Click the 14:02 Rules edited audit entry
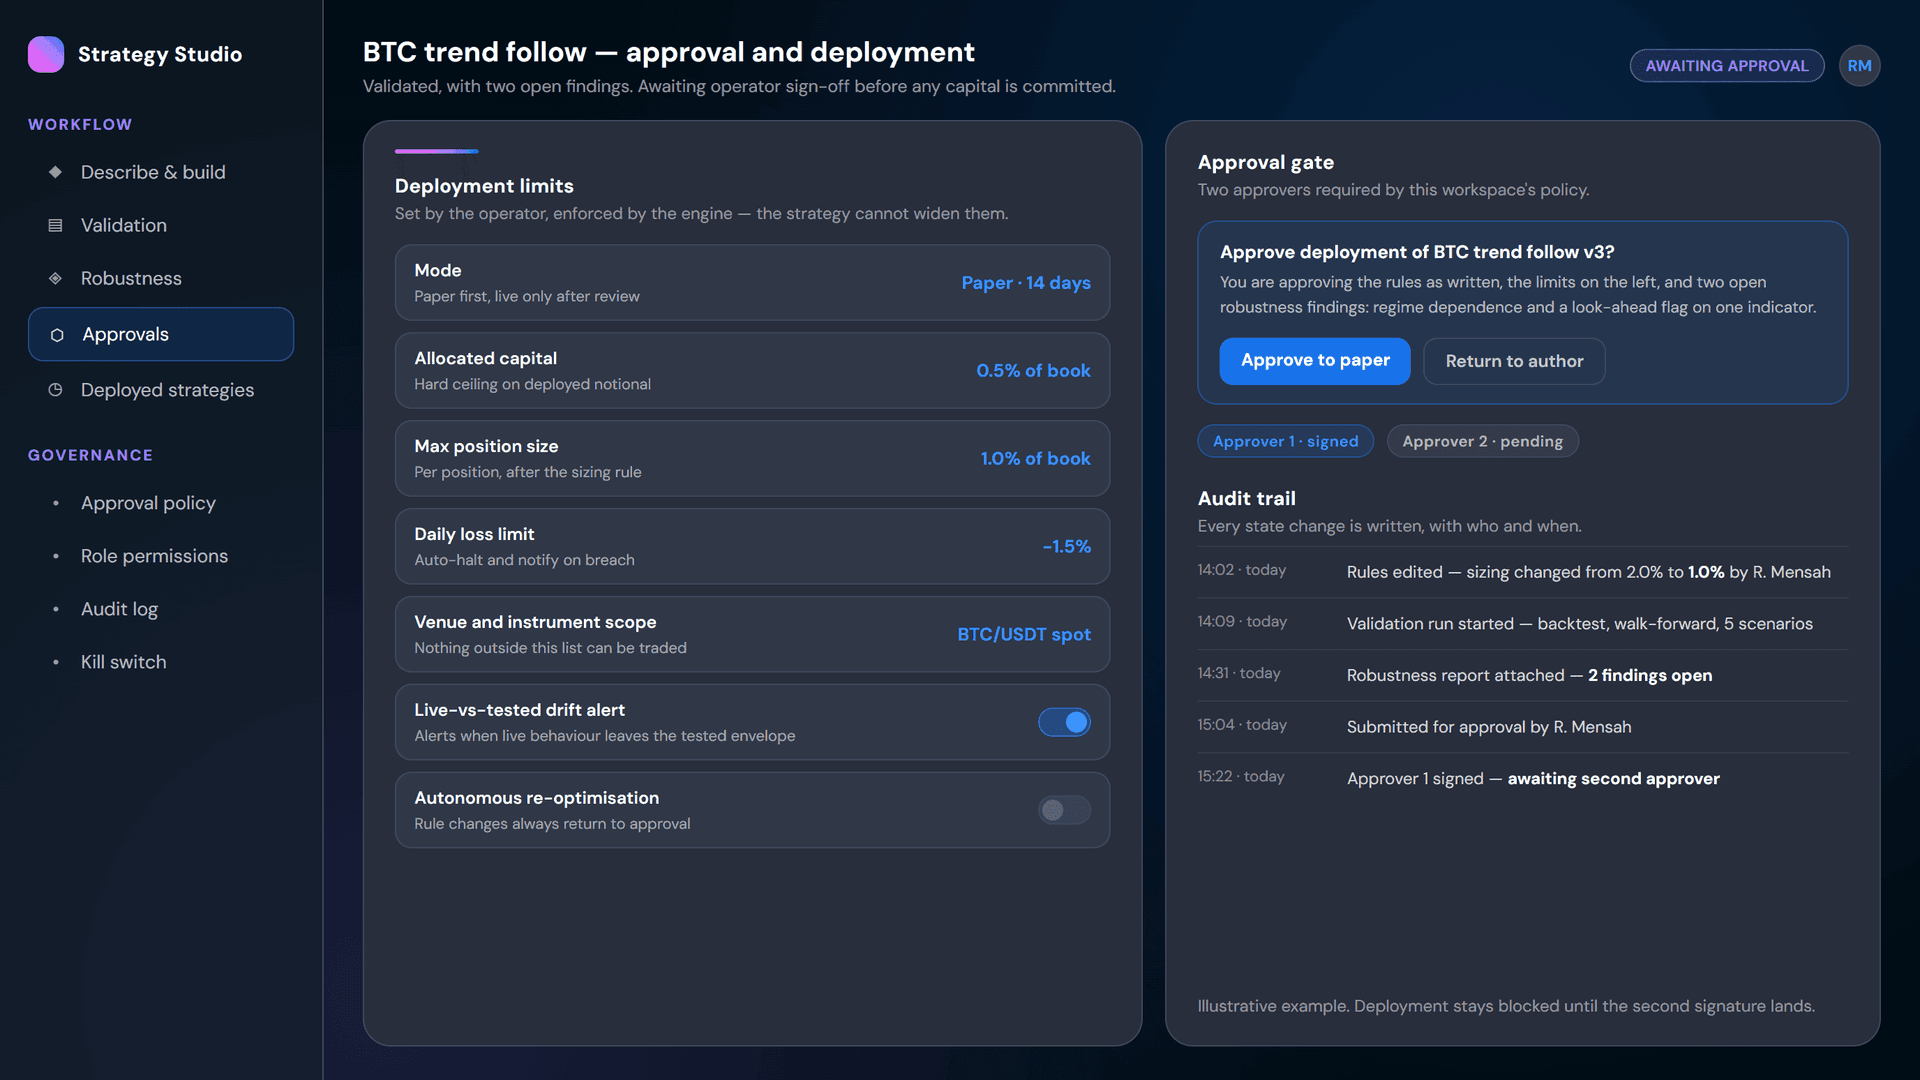Image resolution: width=1920 pixels, height=1080 pixels. 1522,572
